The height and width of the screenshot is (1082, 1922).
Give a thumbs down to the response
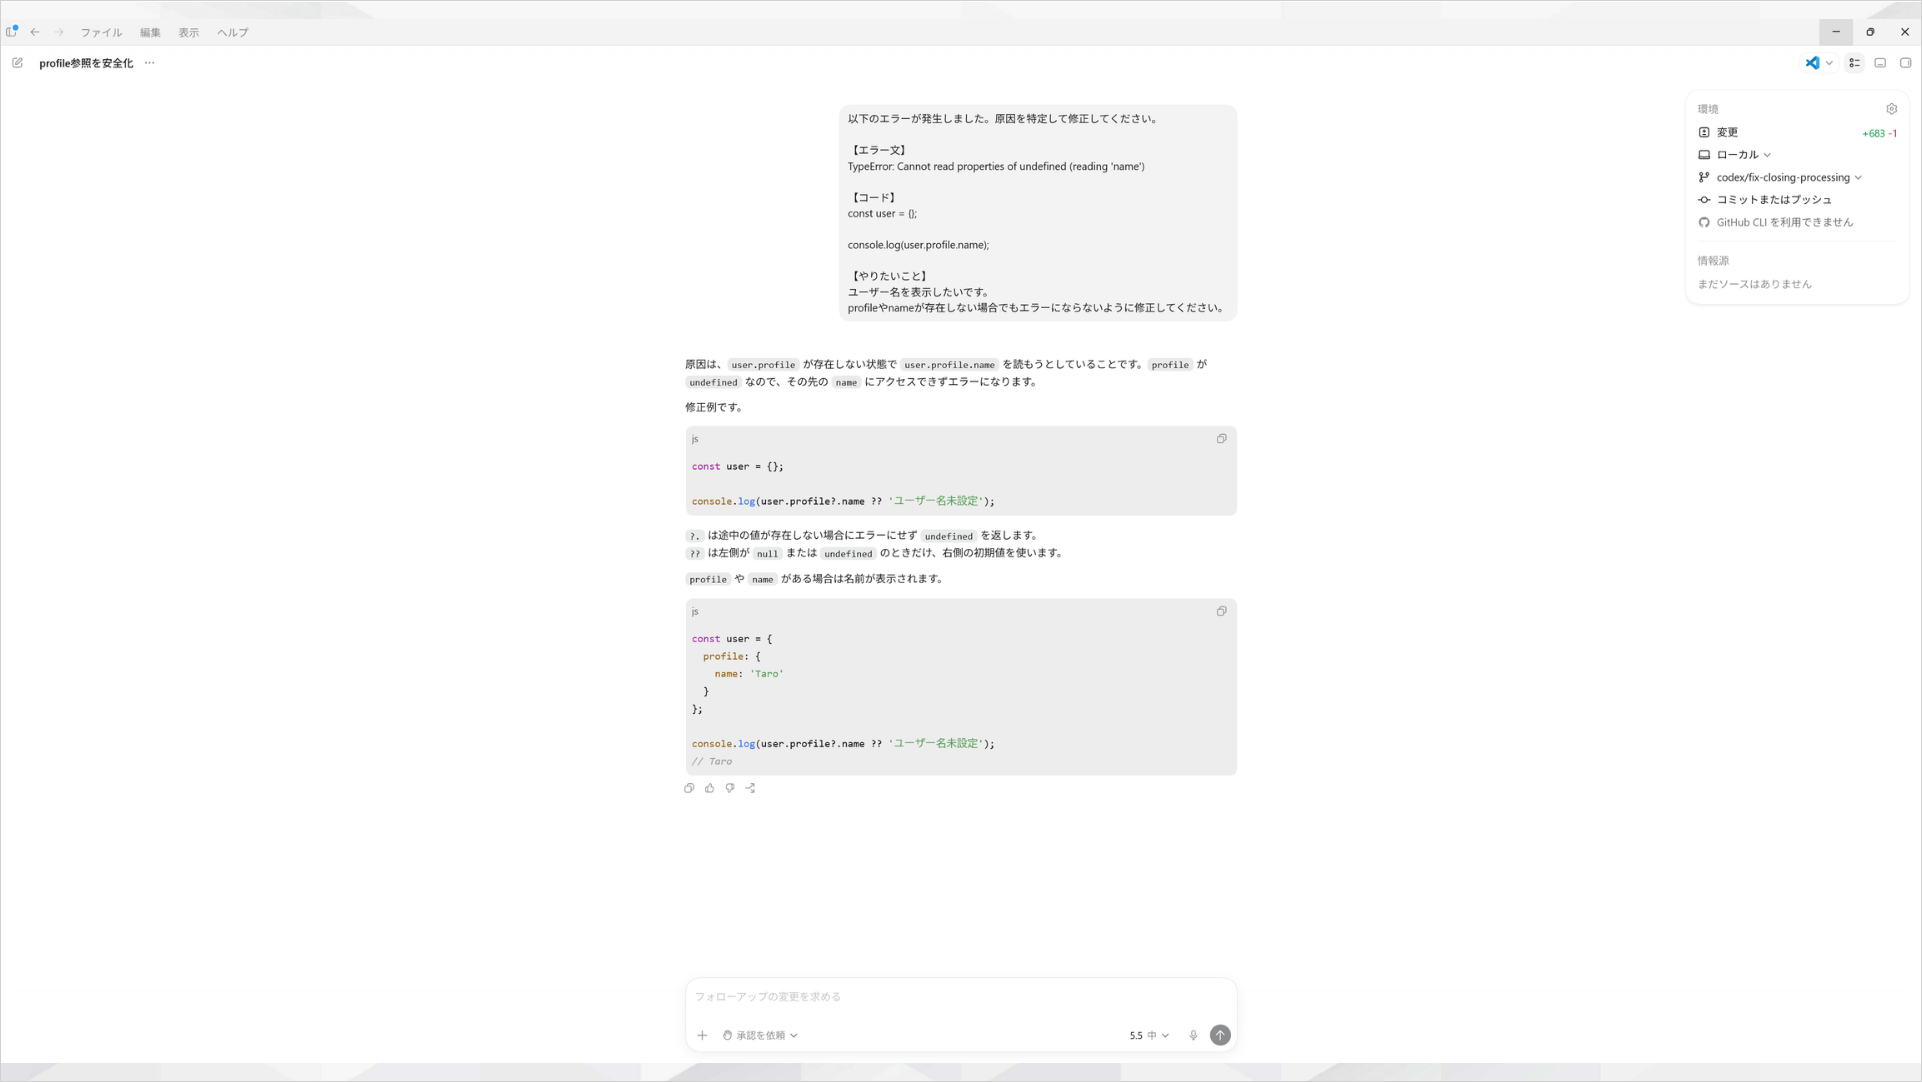(730, 788)
